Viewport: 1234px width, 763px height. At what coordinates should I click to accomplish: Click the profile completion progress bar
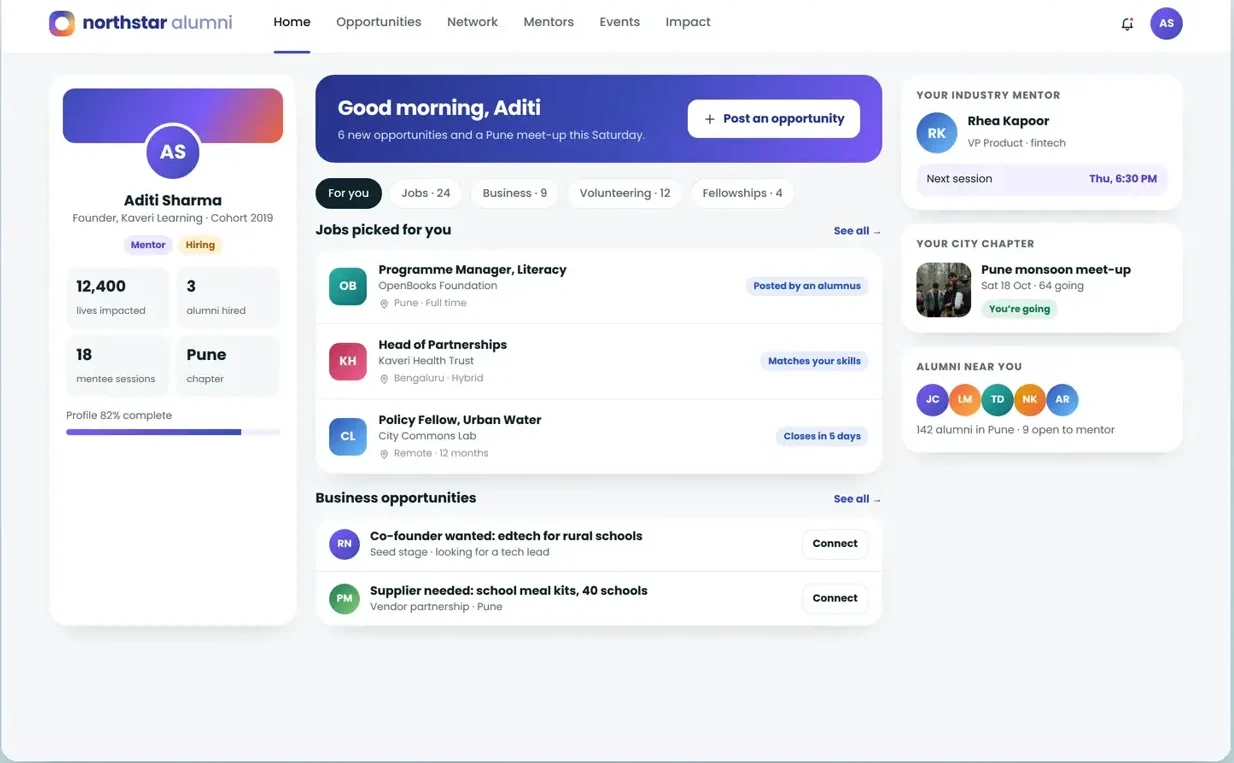click(173, 432)
